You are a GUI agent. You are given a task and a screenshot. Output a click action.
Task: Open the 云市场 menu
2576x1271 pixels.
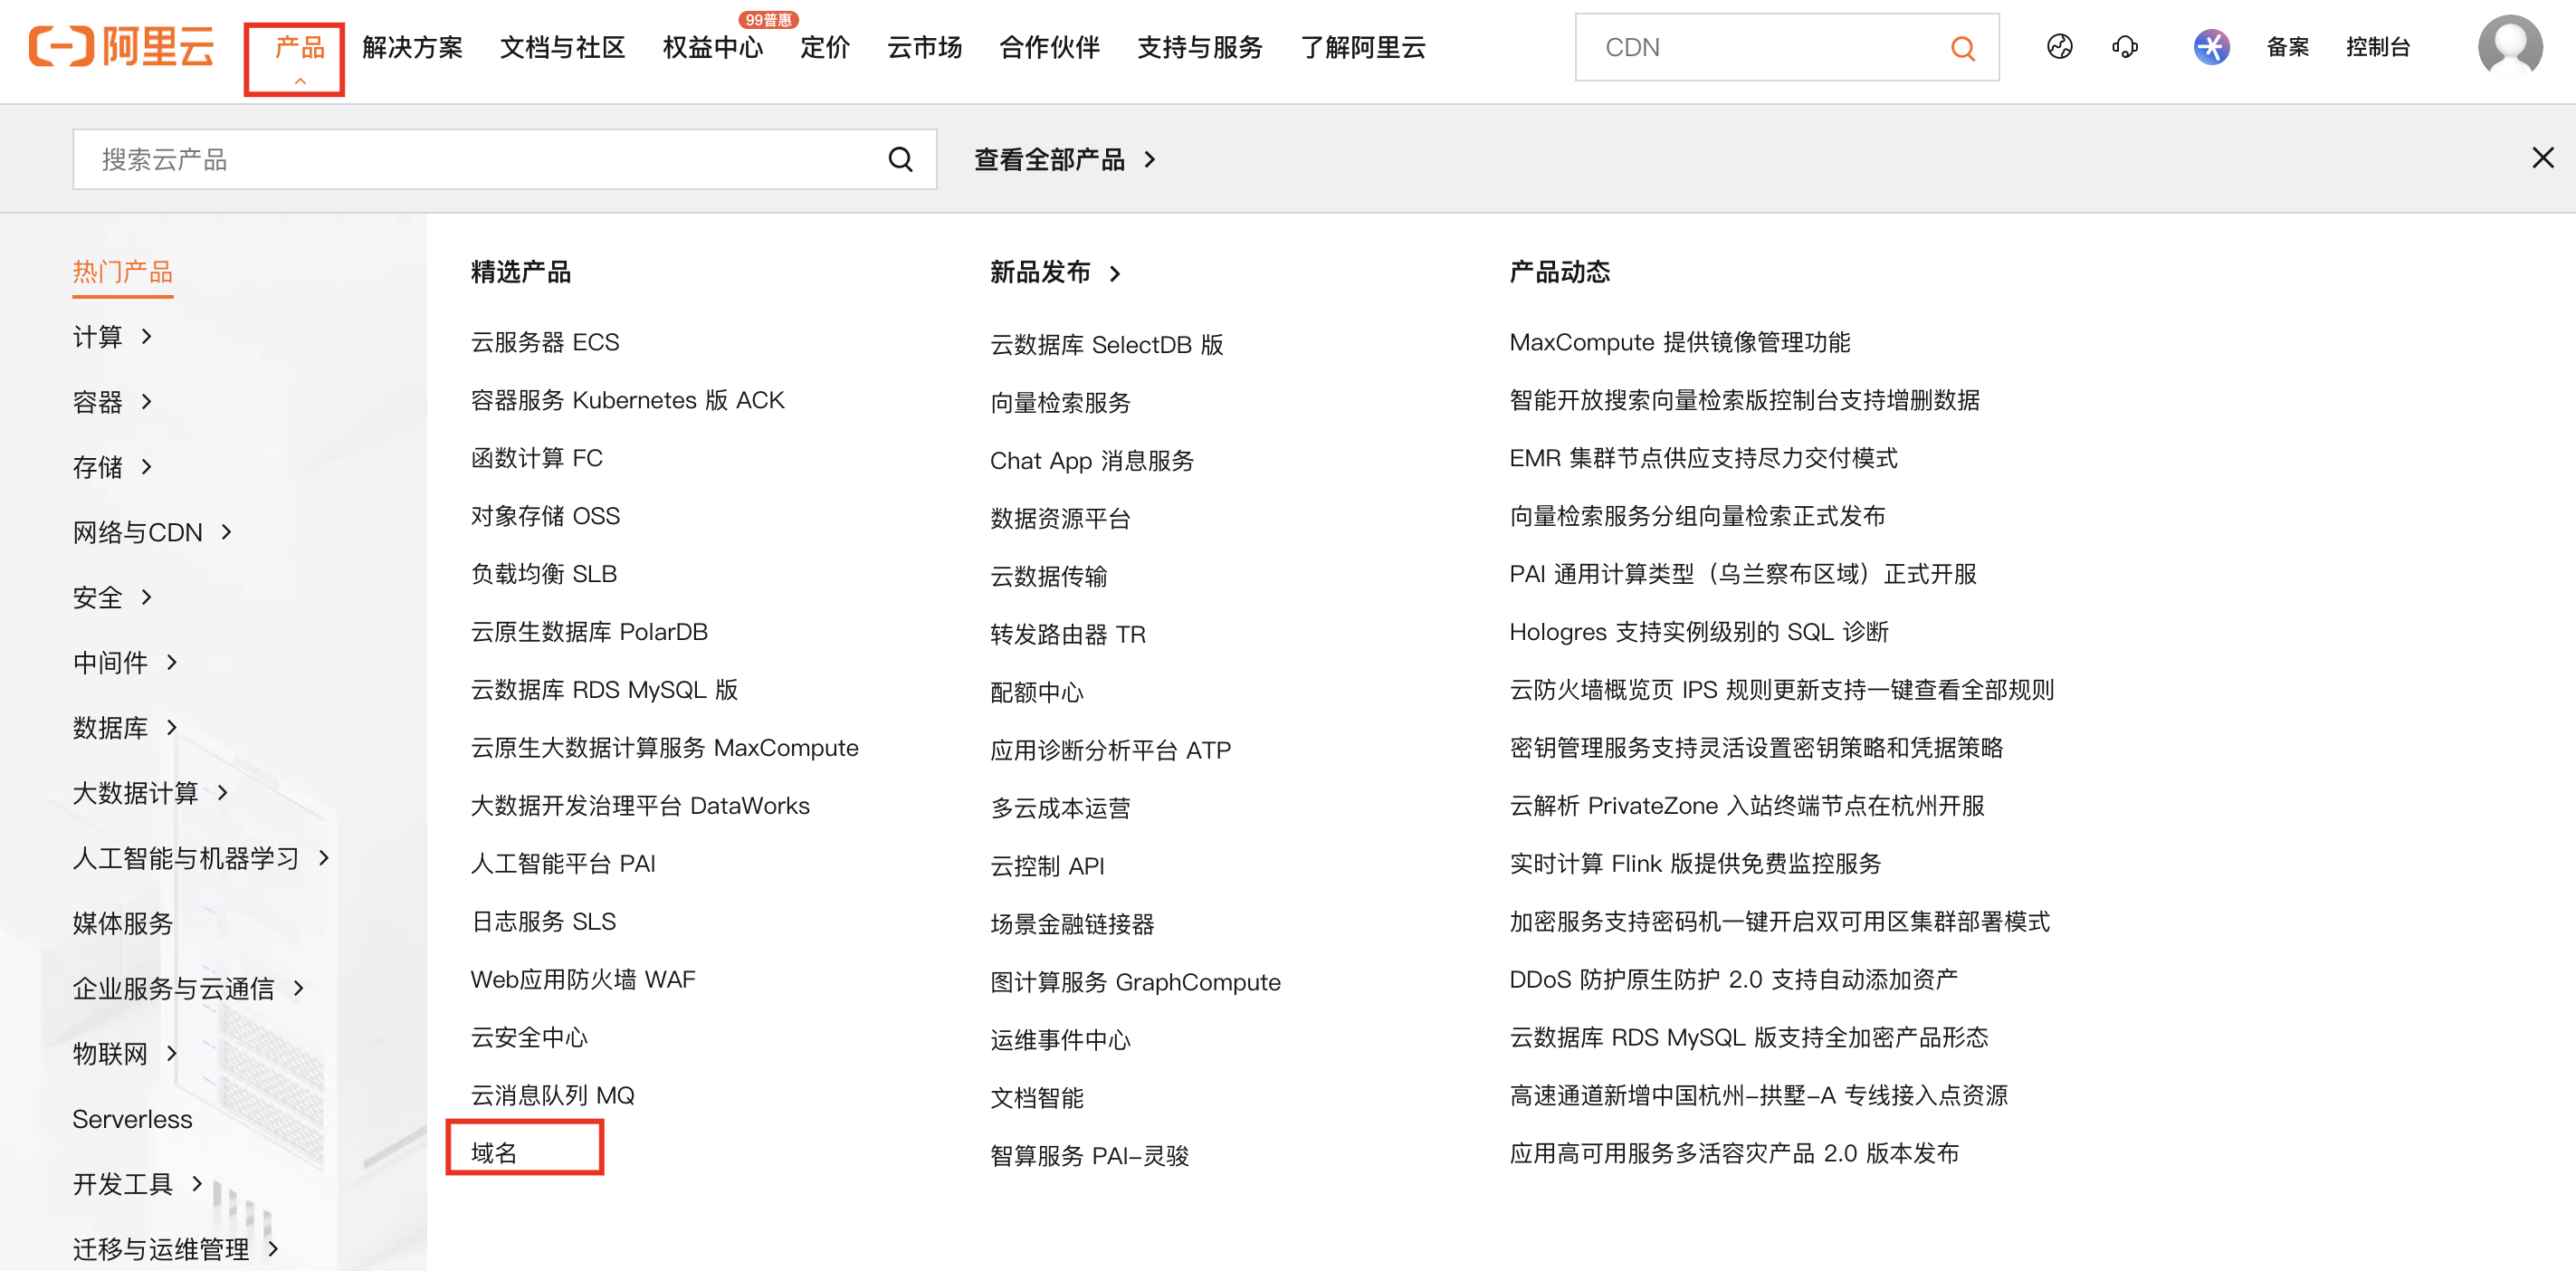tap(924, 47)
